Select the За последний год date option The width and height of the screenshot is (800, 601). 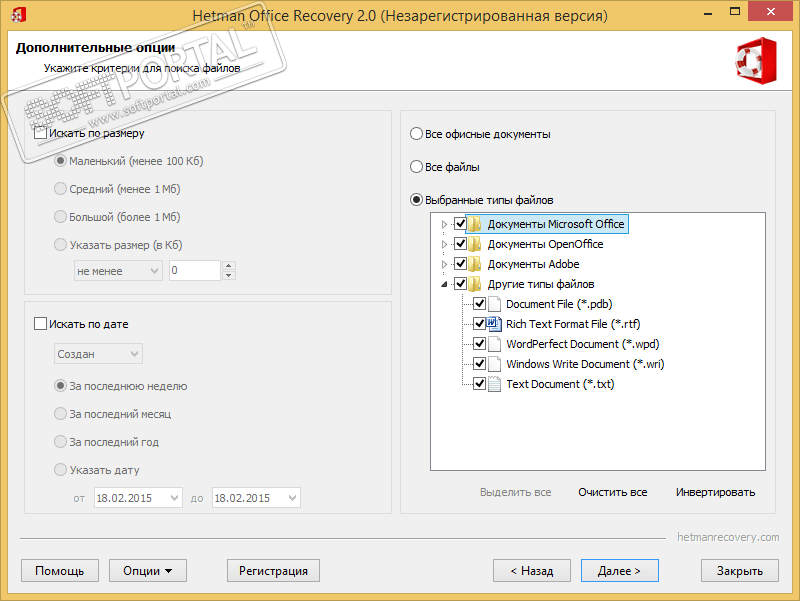60,442
